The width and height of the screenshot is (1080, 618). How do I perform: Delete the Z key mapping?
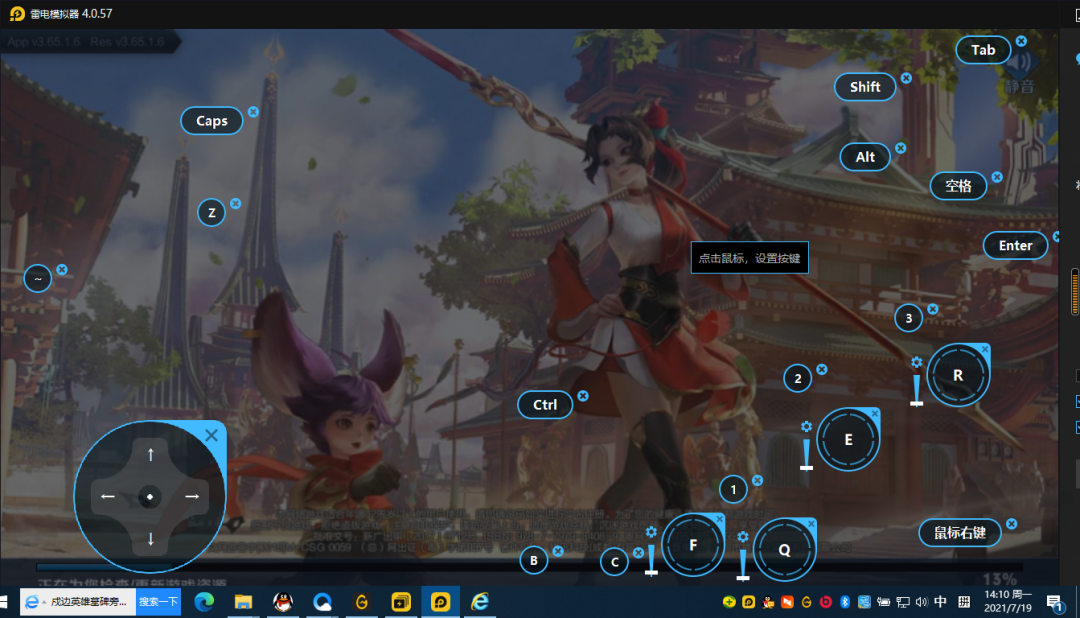point(236,203)
